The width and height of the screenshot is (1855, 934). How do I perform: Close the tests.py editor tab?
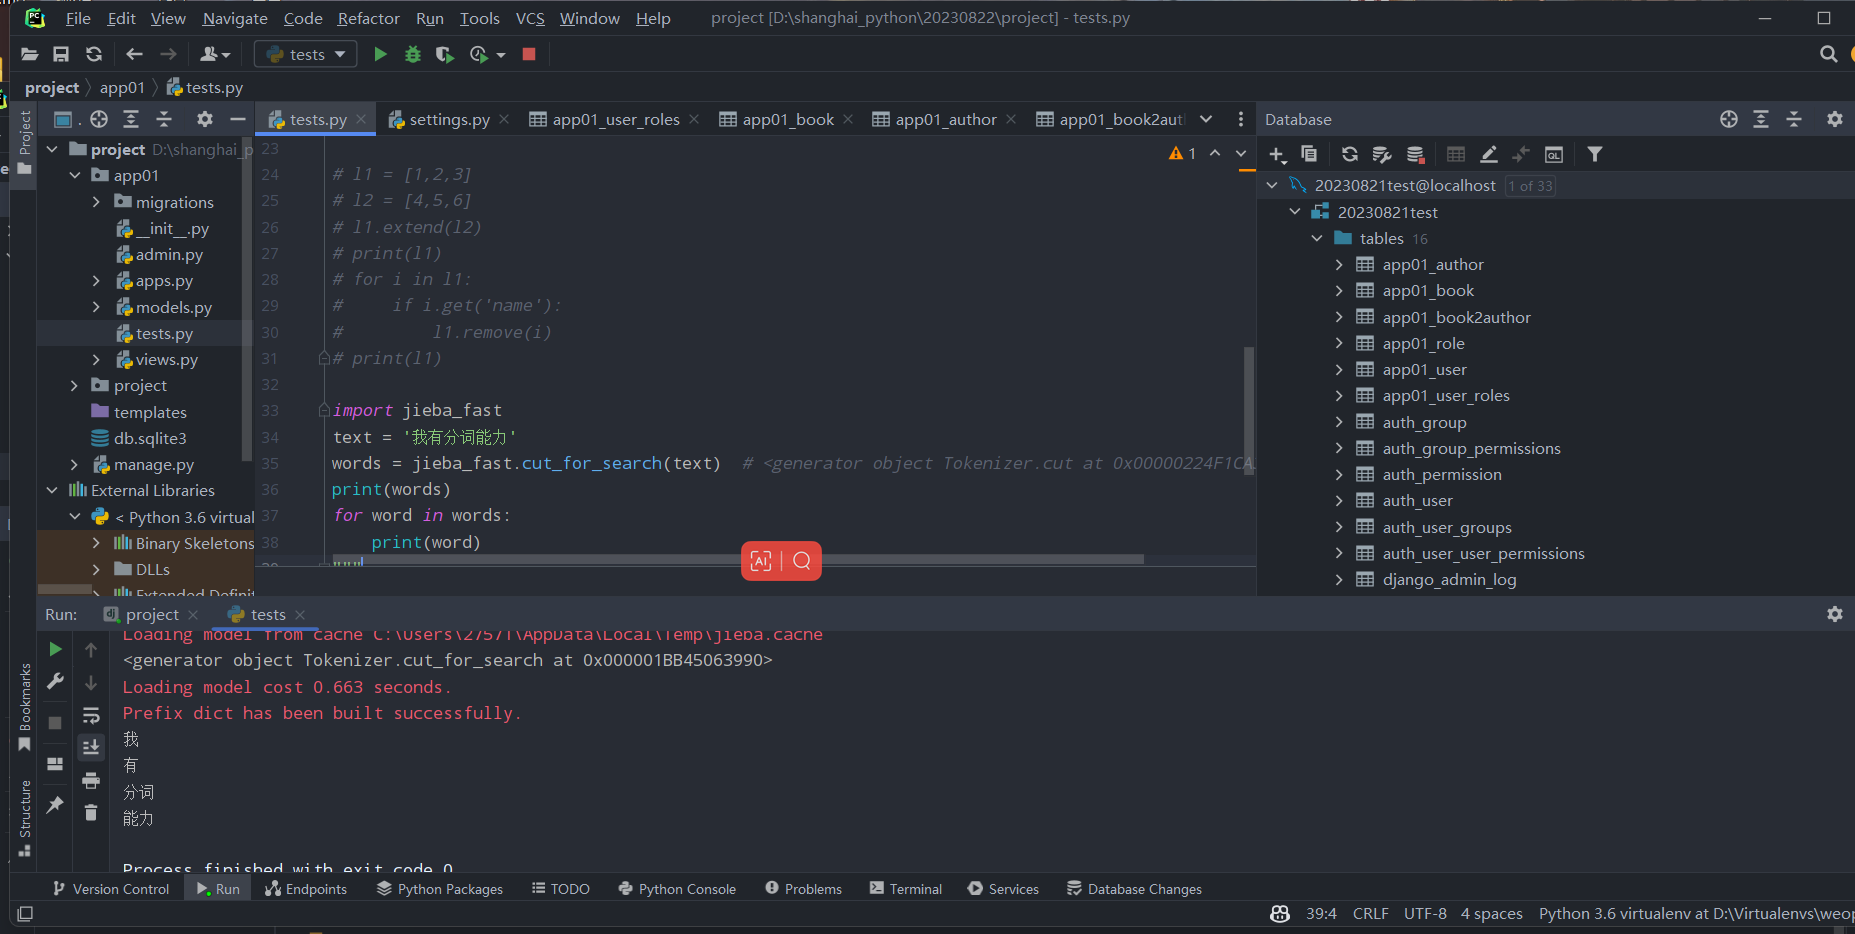(x=361, y=119)
